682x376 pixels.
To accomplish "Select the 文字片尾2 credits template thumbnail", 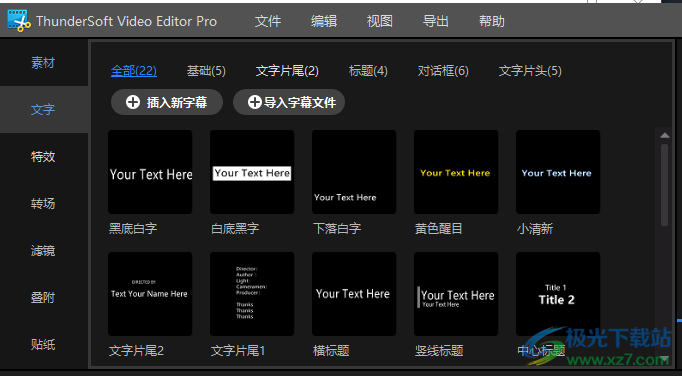I will click(x=150, y=294).
